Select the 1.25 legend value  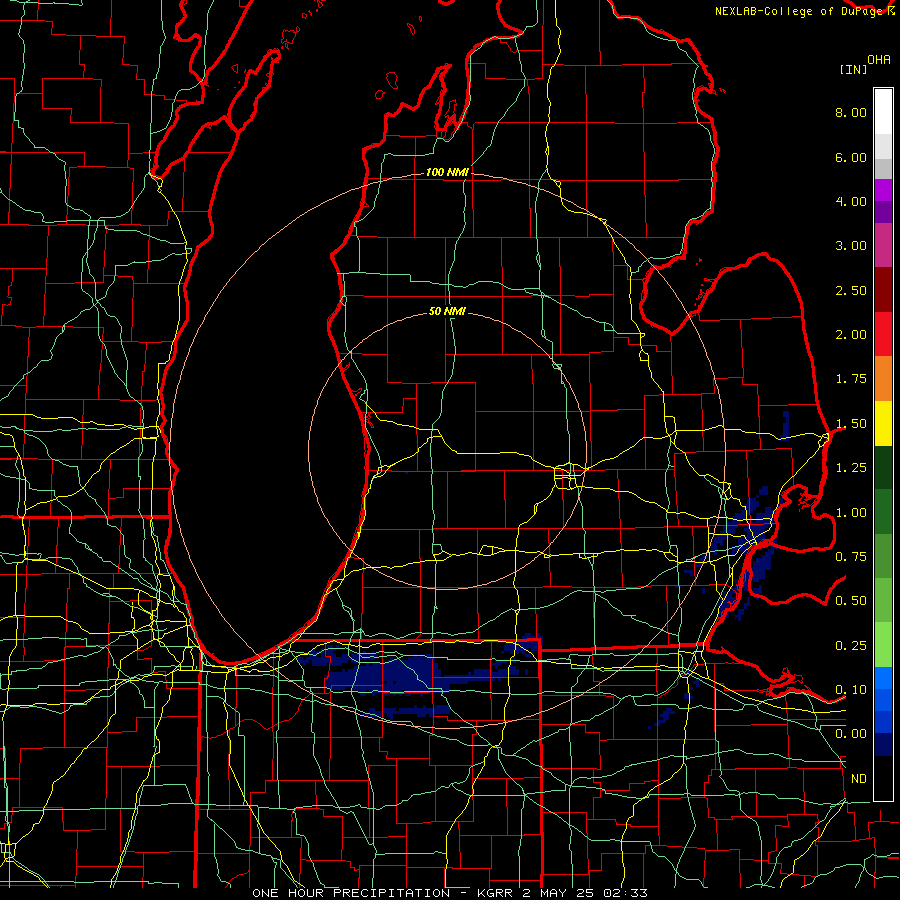[851, 468]
